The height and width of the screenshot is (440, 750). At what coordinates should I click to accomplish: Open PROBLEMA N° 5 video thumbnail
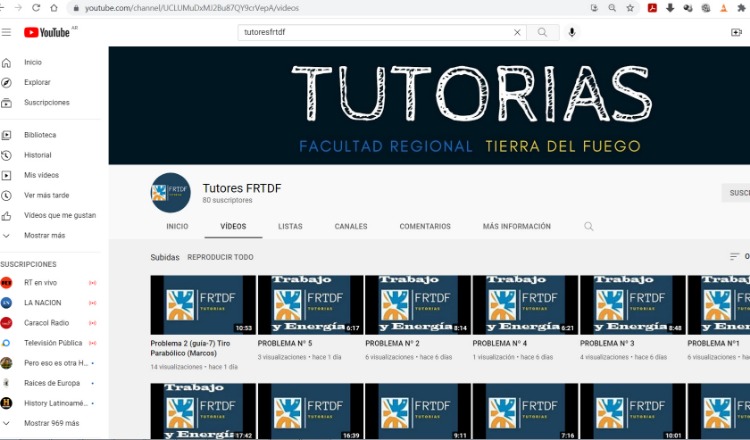(x=310, y=305)
